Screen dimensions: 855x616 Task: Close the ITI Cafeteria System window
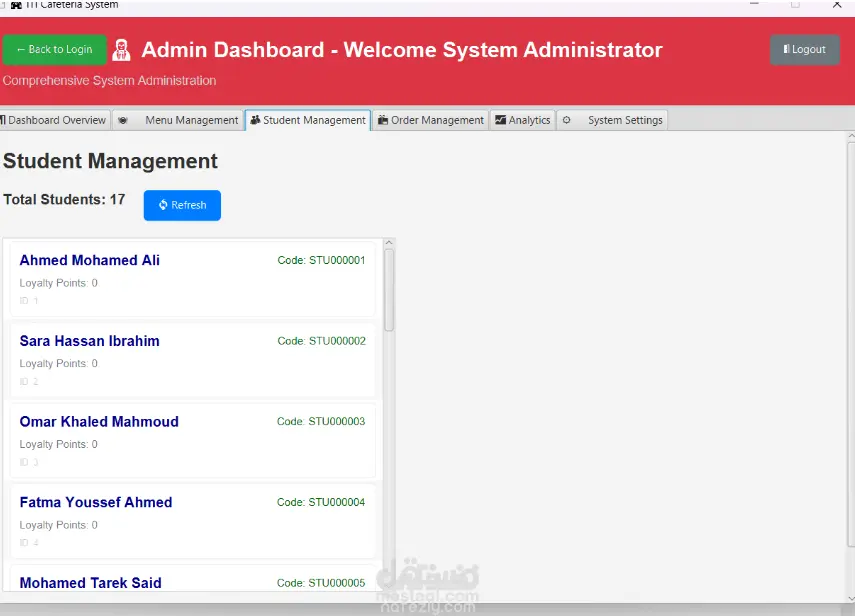point(837,5)
